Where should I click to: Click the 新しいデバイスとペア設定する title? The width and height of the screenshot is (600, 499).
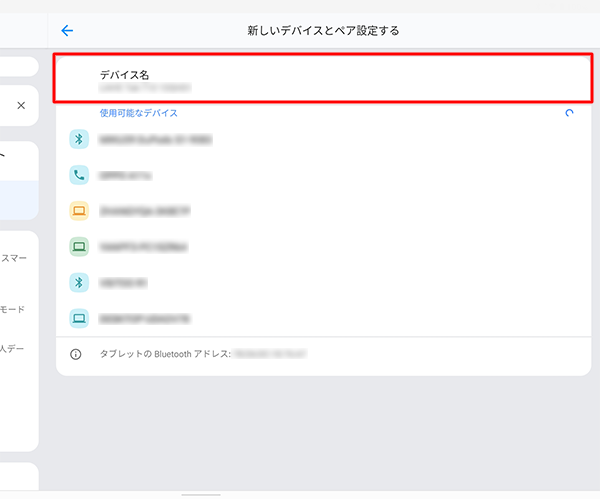pos(323,30)
